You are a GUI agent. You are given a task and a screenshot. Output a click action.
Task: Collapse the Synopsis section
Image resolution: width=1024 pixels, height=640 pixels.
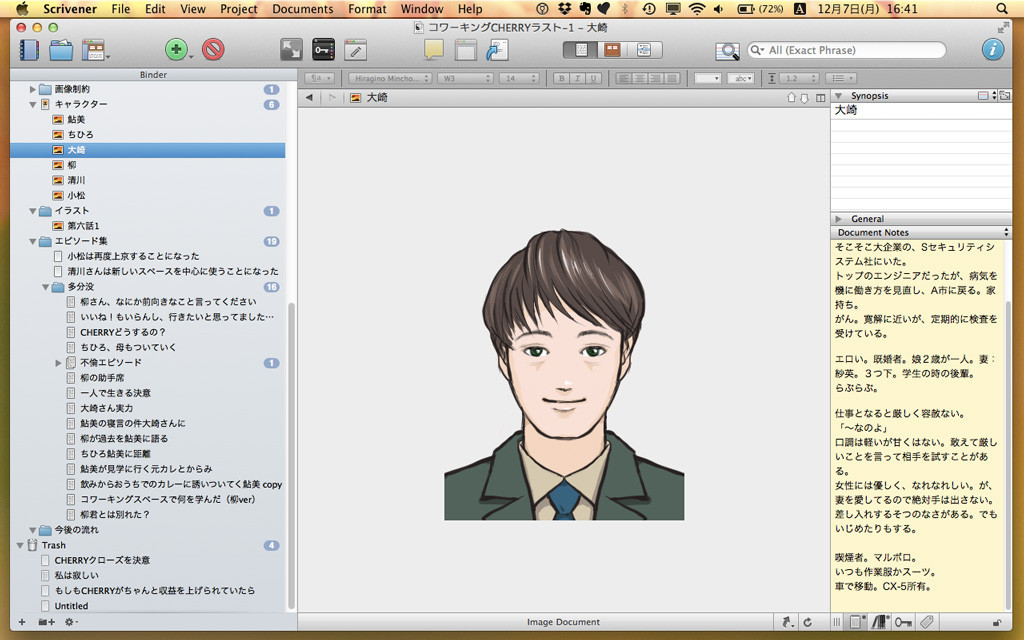tap(839, 95)
